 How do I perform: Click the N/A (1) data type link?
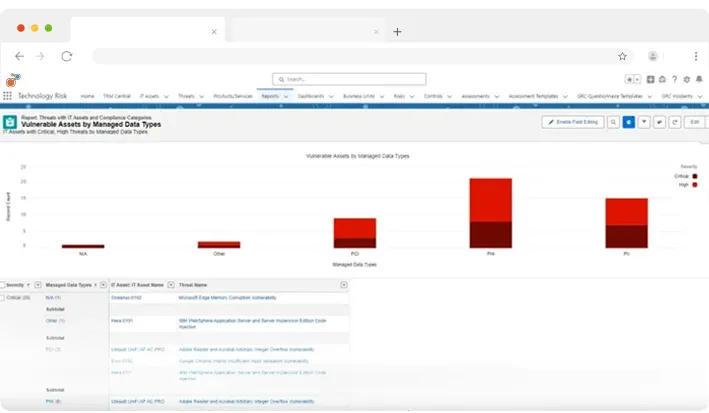(x=53, y=298)
